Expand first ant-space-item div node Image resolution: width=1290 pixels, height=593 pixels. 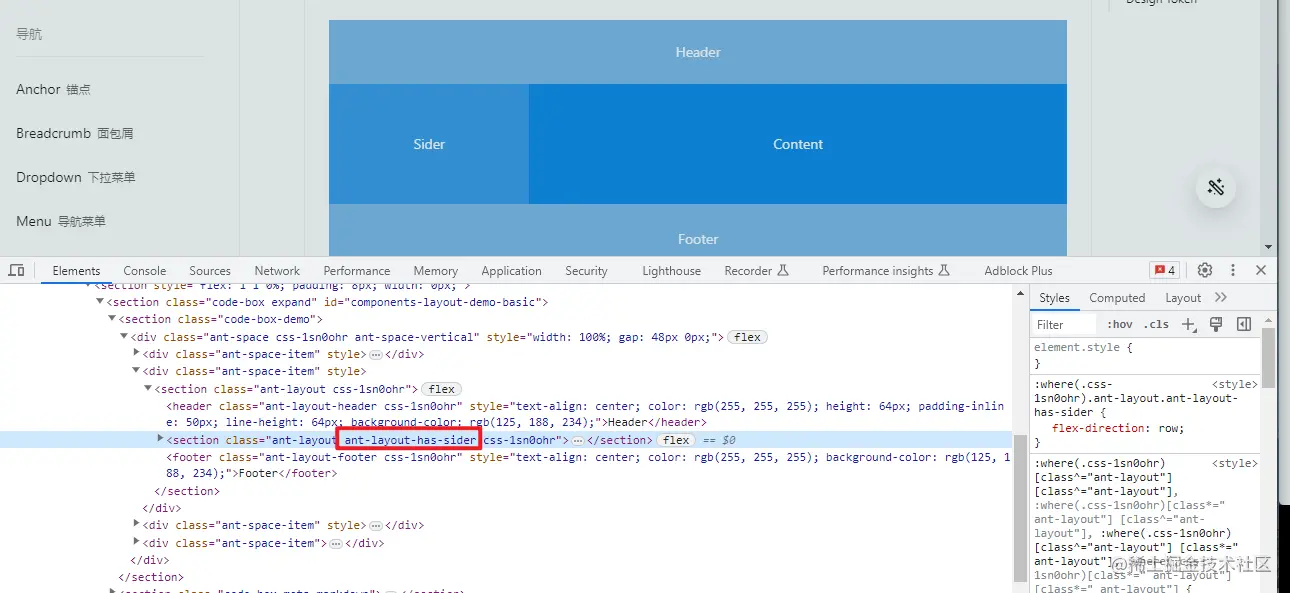coord(137,354)
